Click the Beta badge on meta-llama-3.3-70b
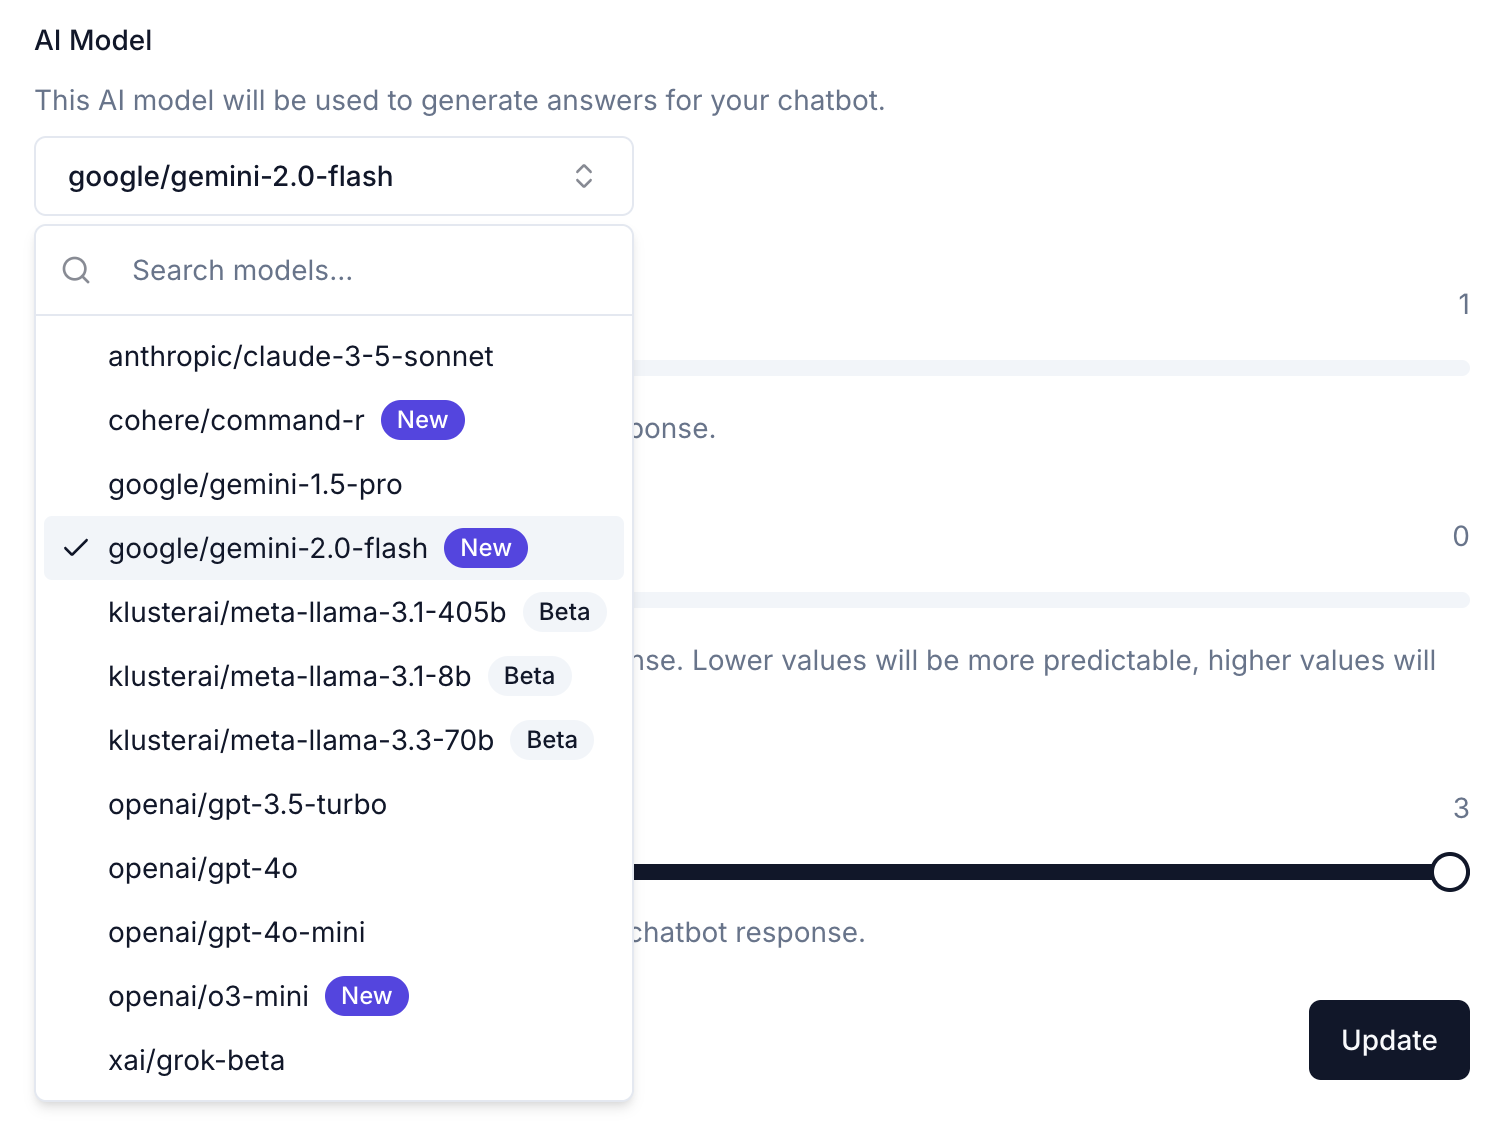Viewport: 1504px width, 1124px height. tap(552, 740)
